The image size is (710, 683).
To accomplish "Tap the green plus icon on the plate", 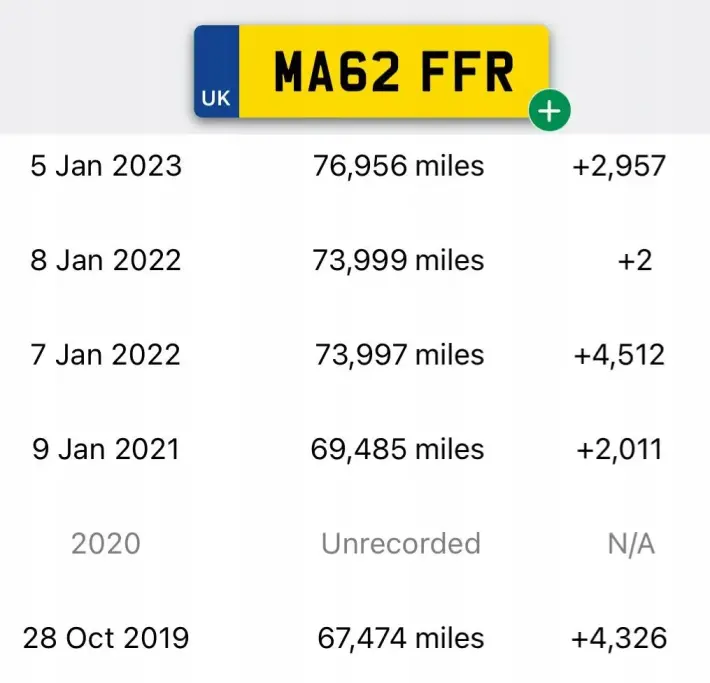I will click(549, 111).
